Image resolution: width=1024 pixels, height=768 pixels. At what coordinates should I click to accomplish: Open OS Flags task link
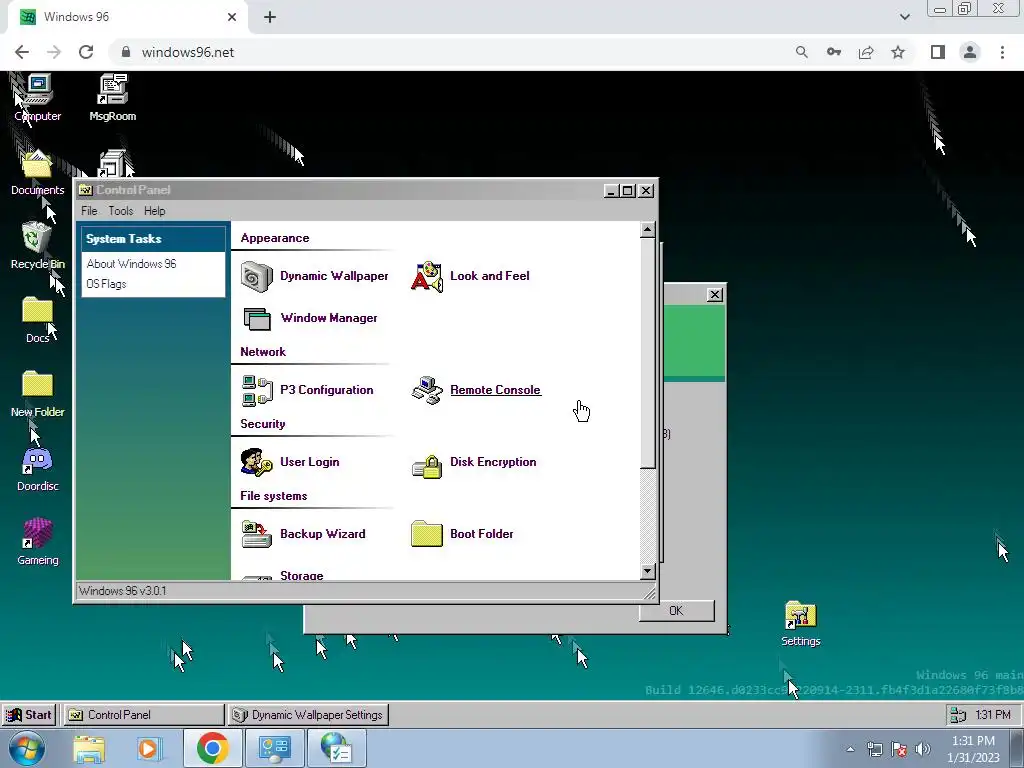tap(106, 284)
